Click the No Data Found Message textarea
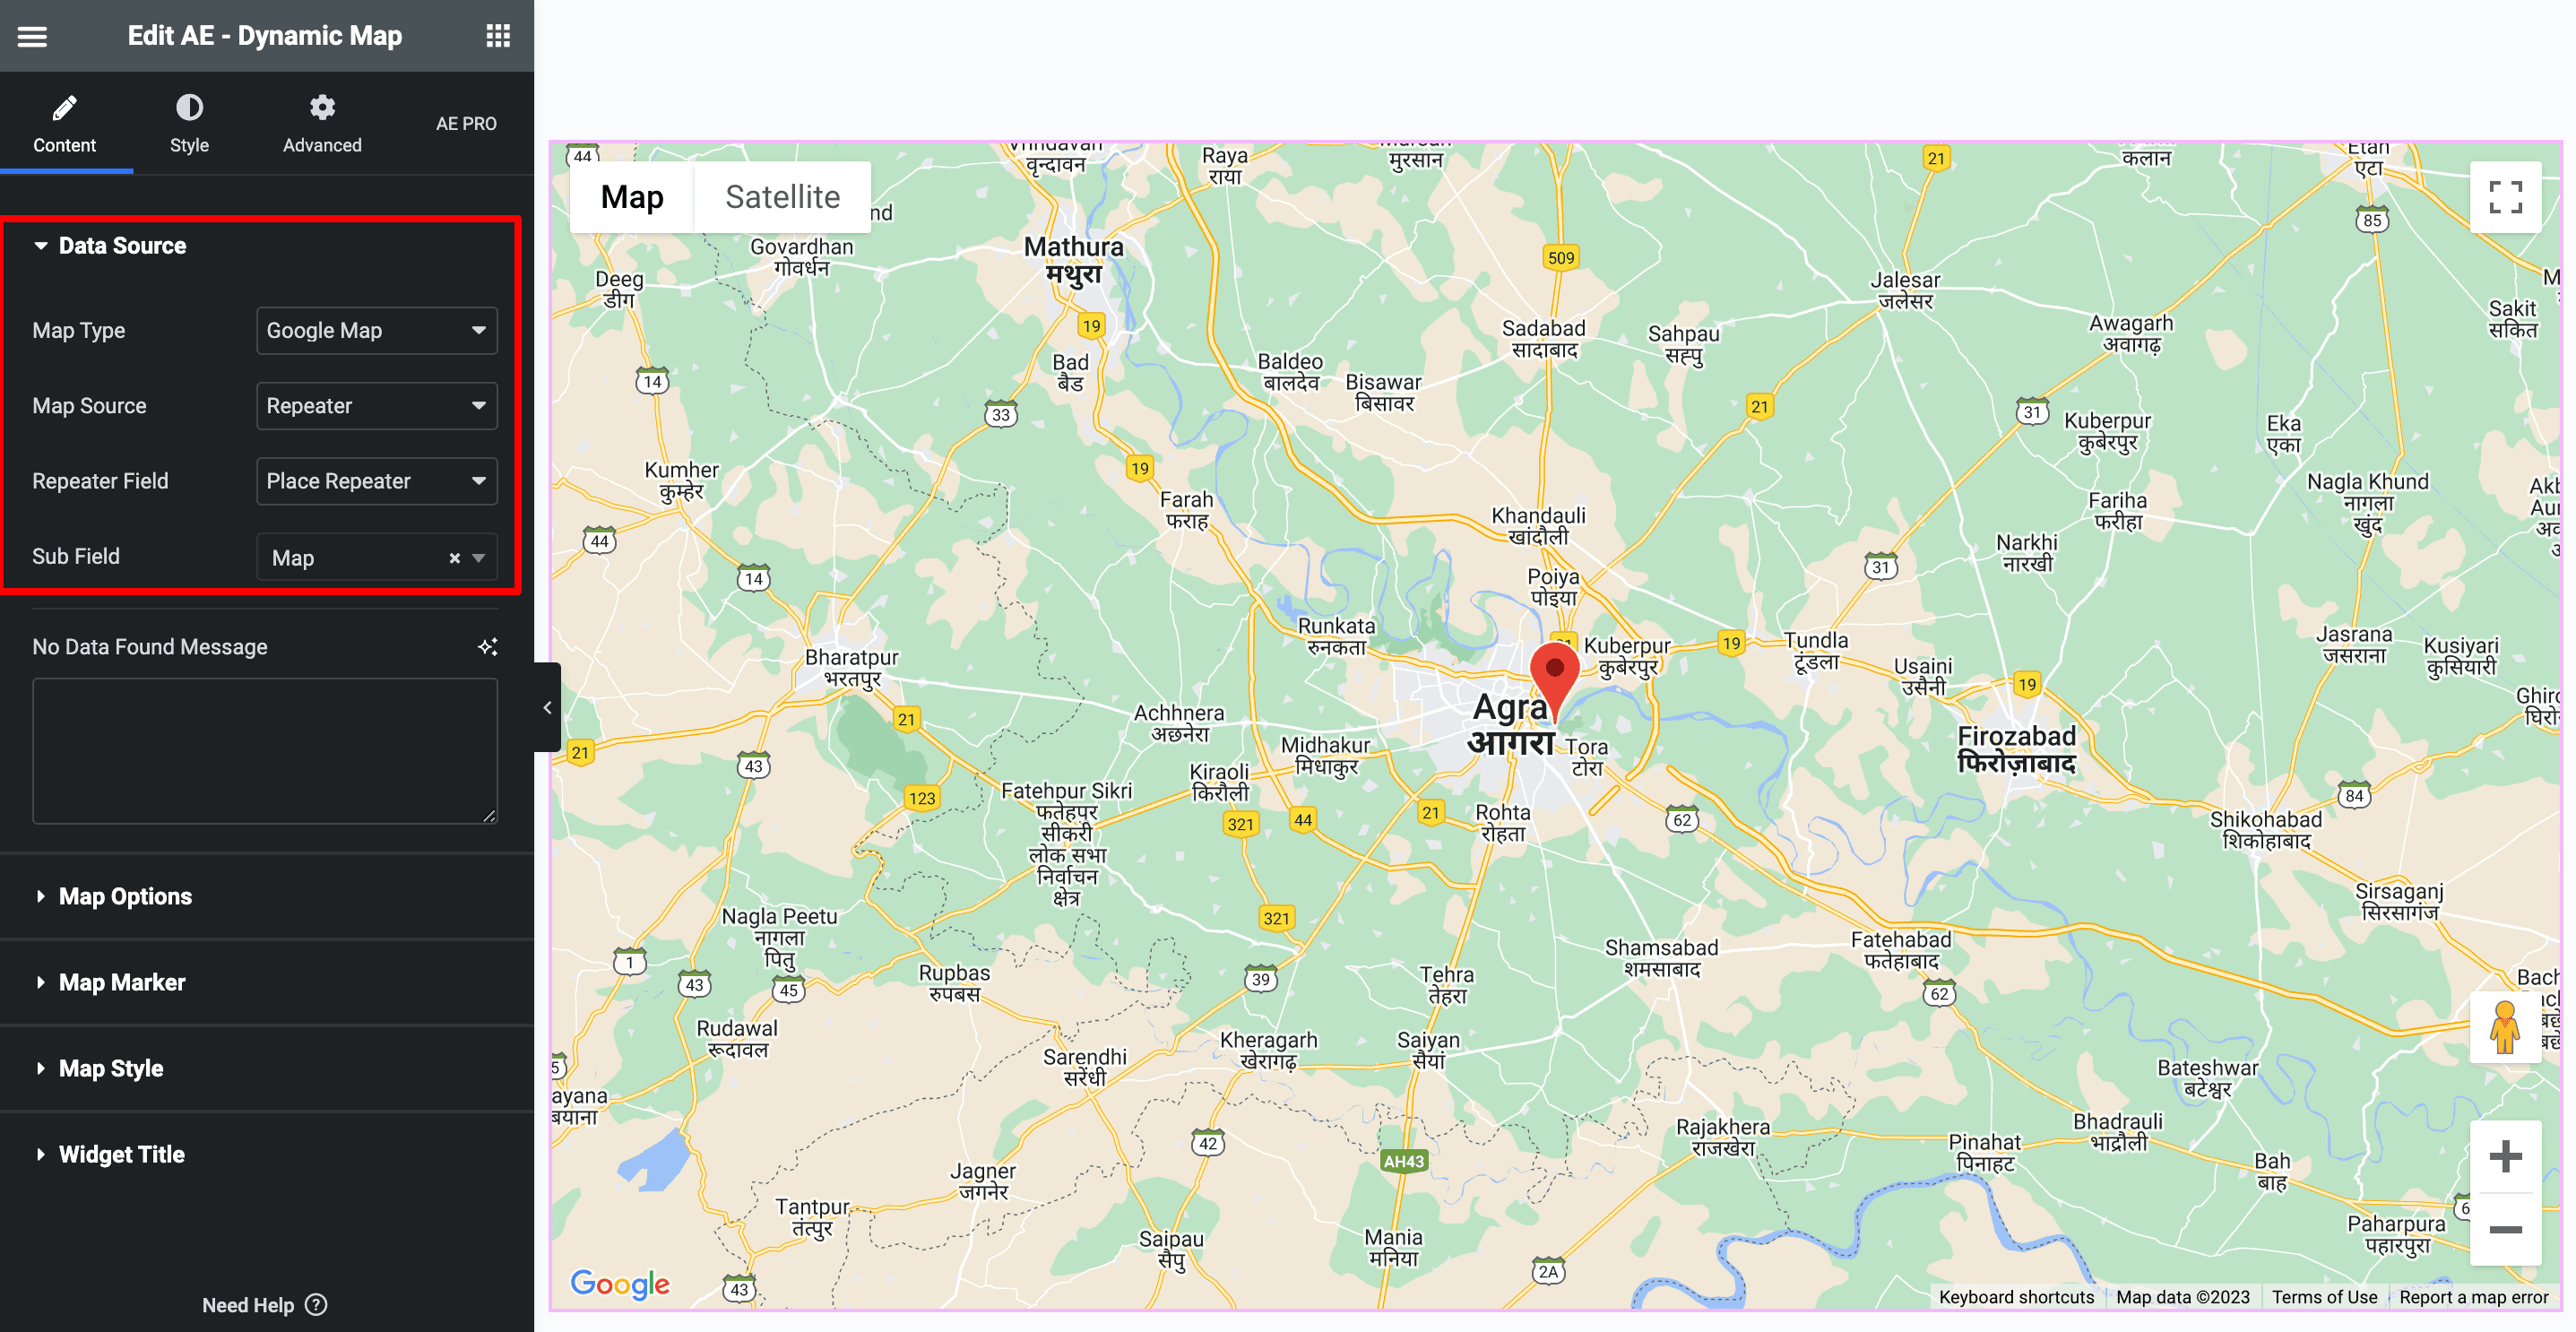Screen dimensions: 2576x1332 point(265,751)
